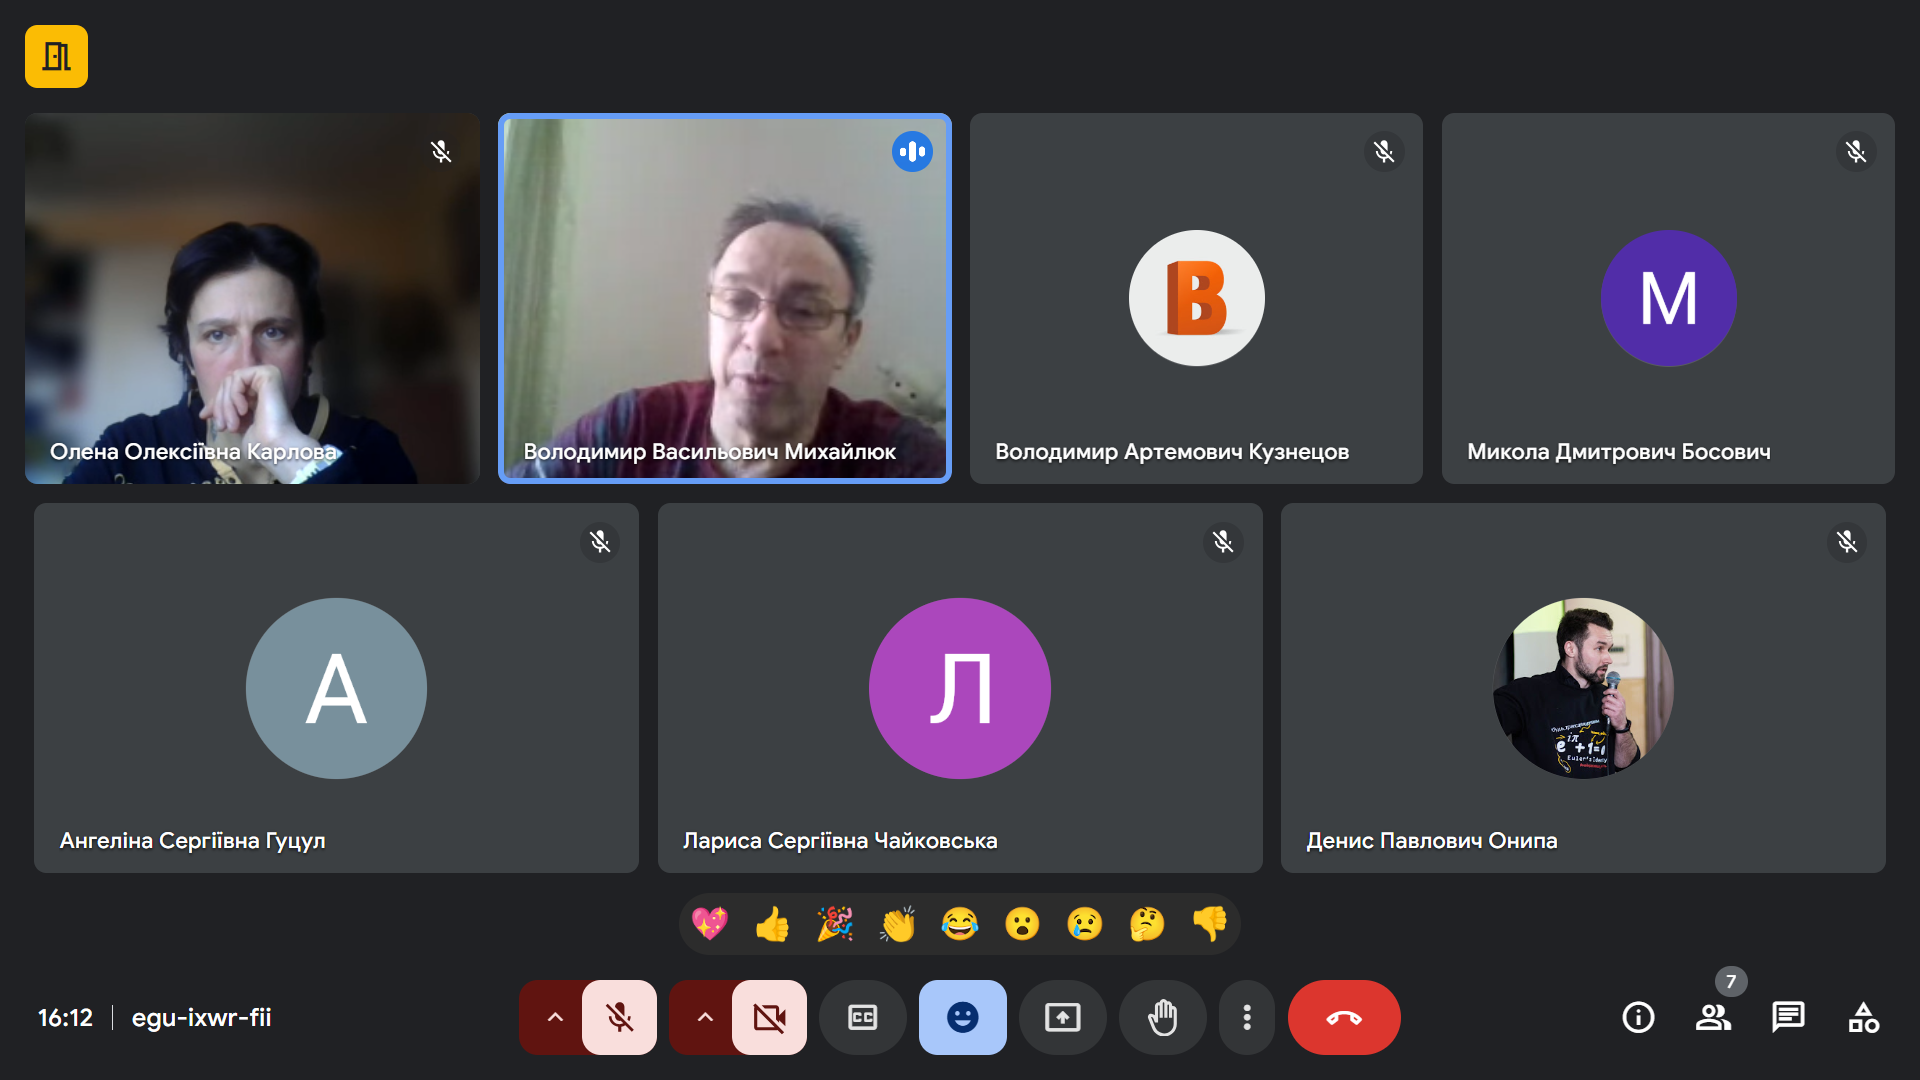Turn on the disabled camera
Screen dimensions: 1920x1080
(x=769, y=1017)
